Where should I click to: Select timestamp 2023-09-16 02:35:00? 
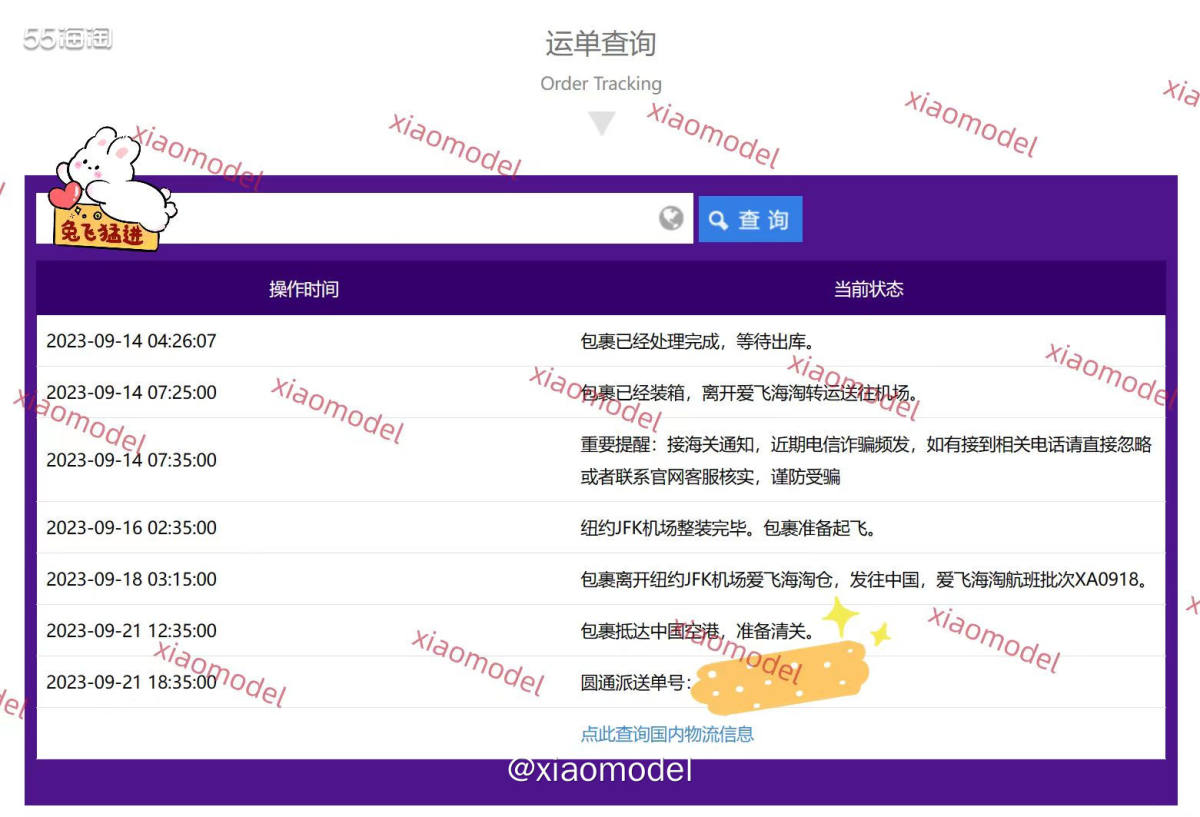[x=131, y=528]
